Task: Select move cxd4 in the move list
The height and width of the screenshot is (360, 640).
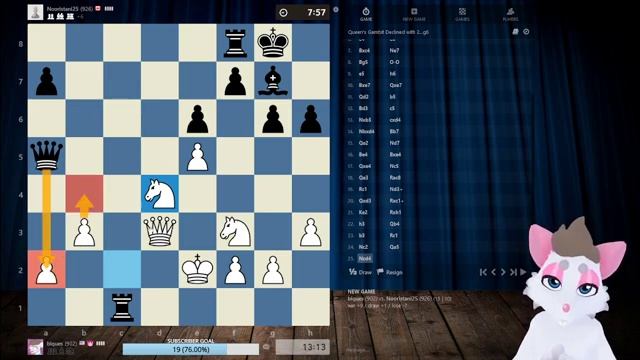Action: [x=395, y=120]
